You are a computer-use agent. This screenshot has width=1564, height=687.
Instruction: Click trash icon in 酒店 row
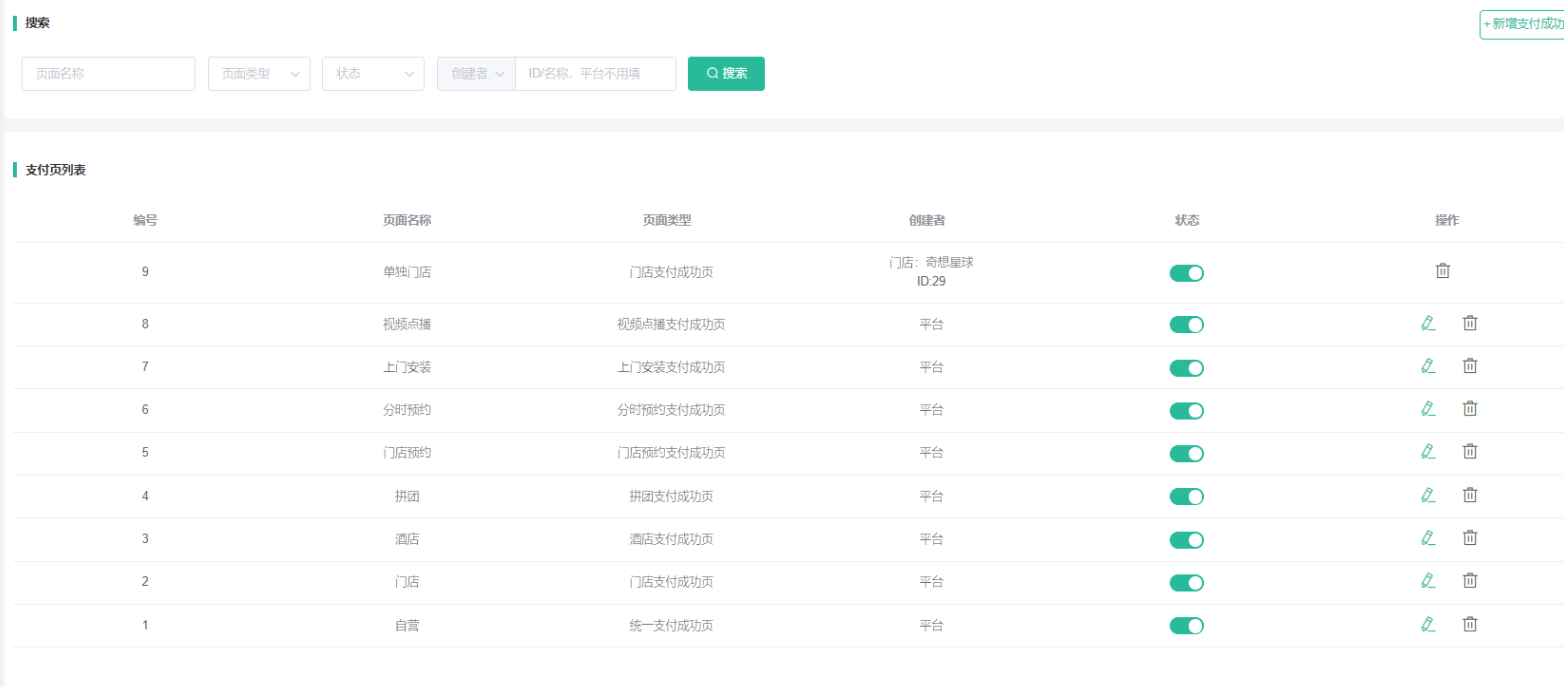1470,538
